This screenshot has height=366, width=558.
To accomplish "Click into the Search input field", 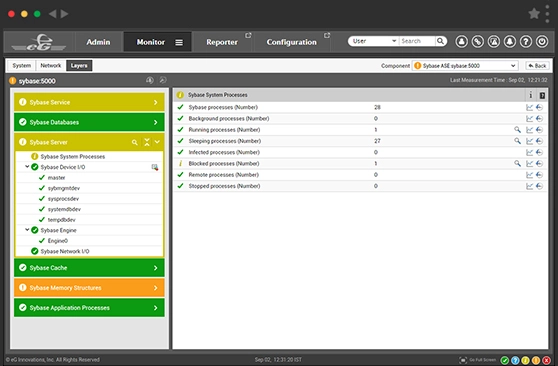I will pyautogui.click(x=417, y=41).
